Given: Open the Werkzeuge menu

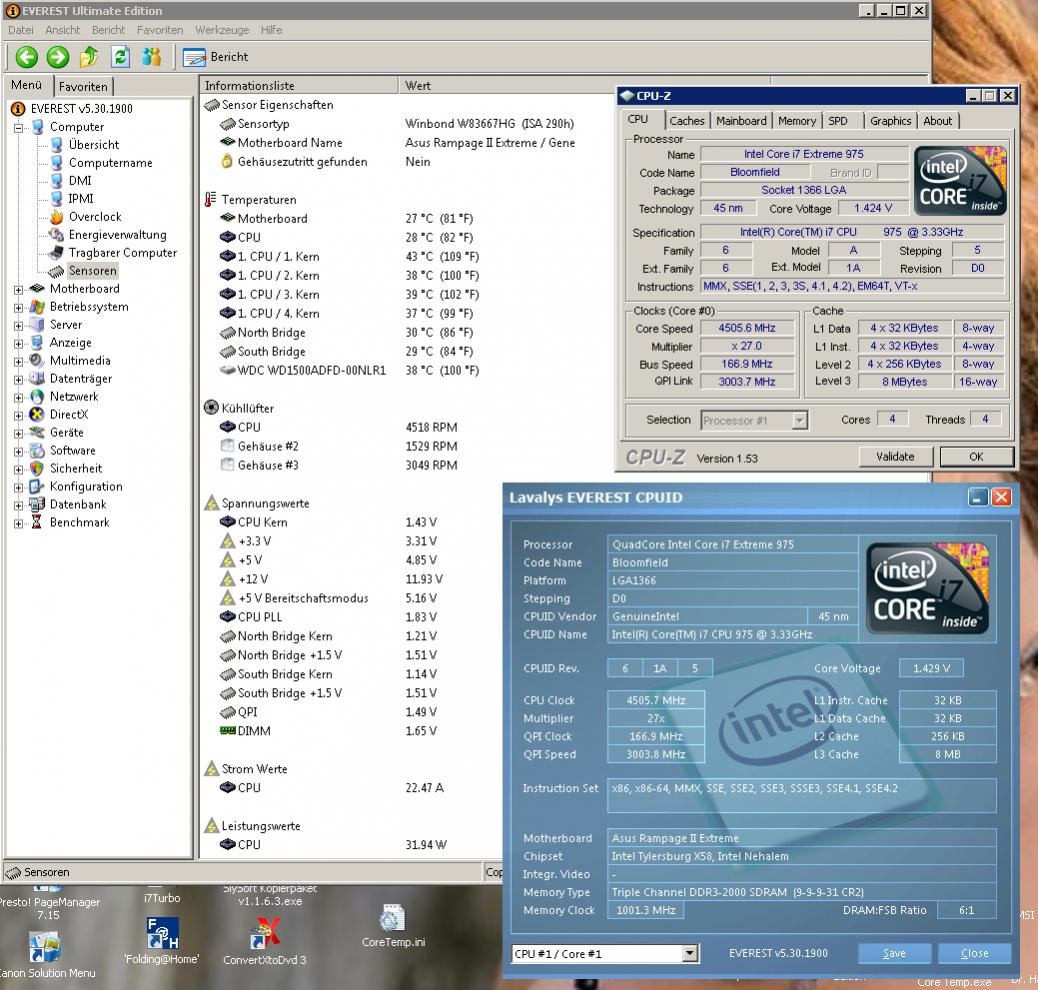Looking at the screenshot, I should [x=222, y=30].
